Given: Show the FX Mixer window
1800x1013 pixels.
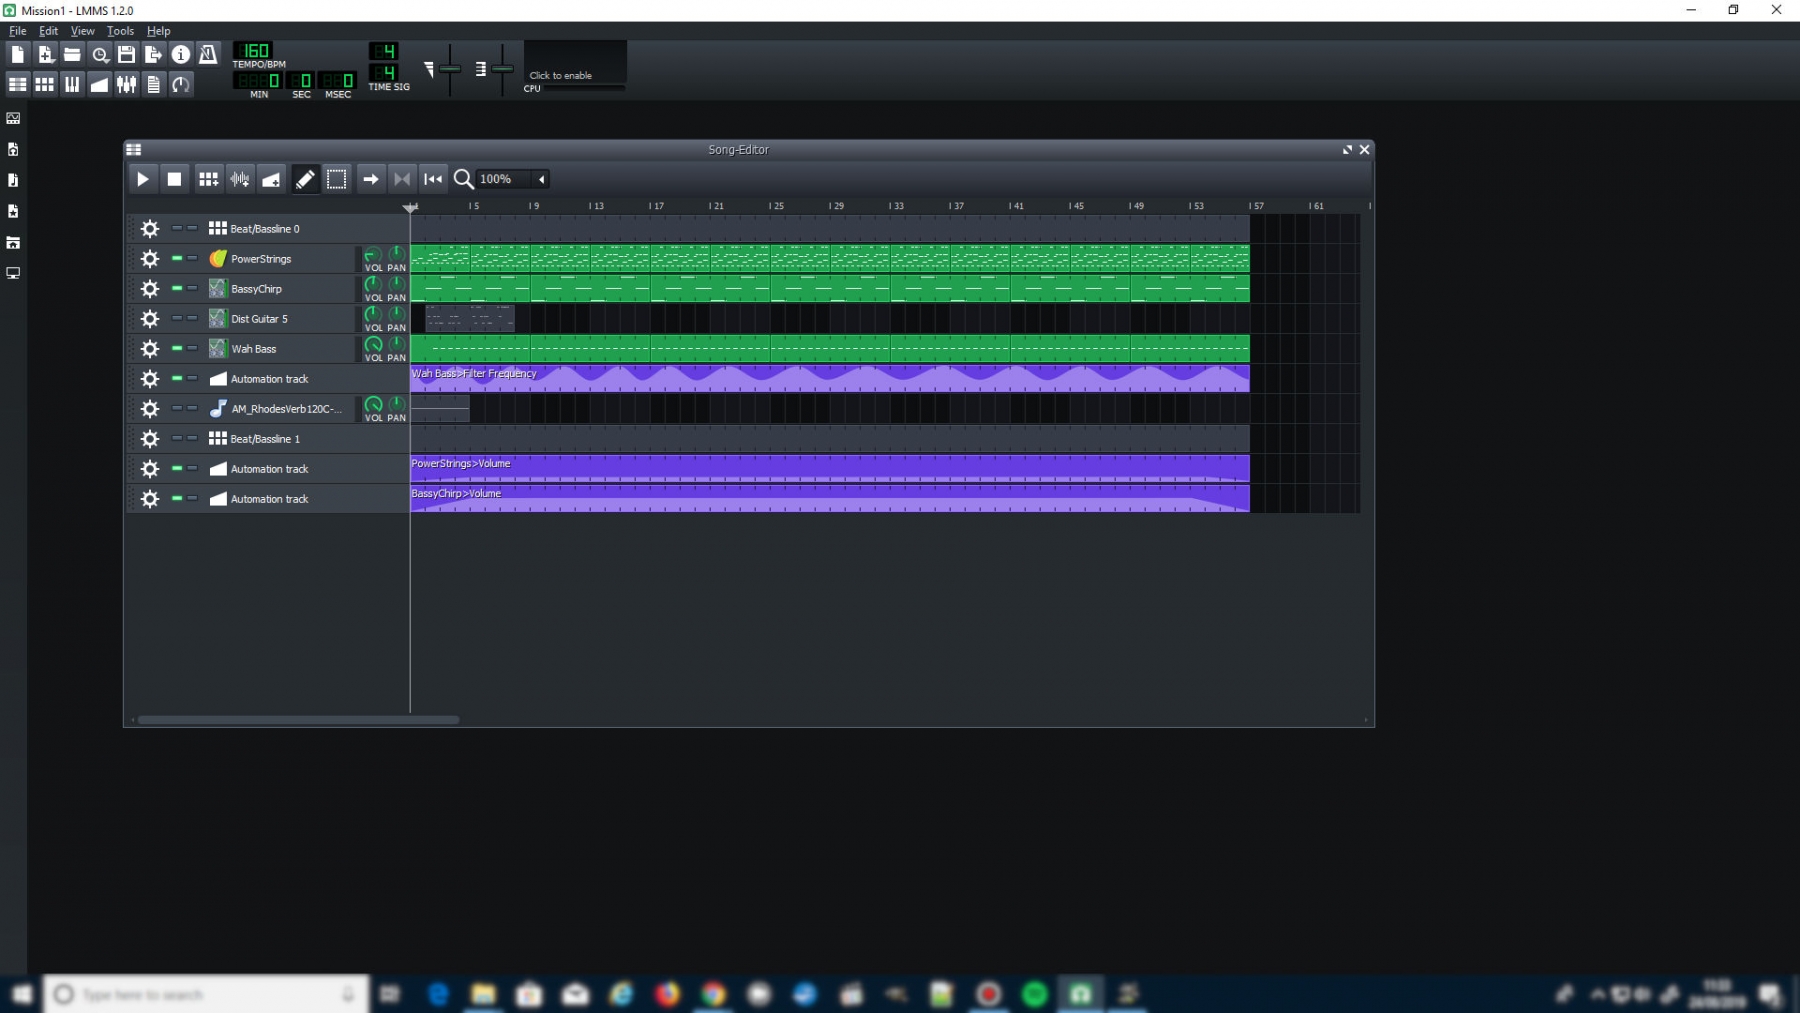Looking at the screenshot, I should click(126, 85).
